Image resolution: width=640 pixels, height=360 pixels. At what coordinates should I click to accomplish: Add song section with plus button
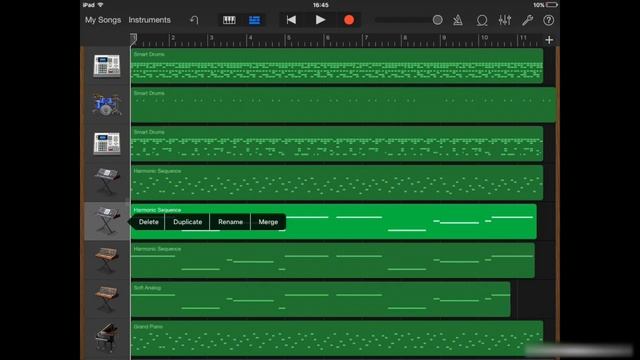click(549, 40)
